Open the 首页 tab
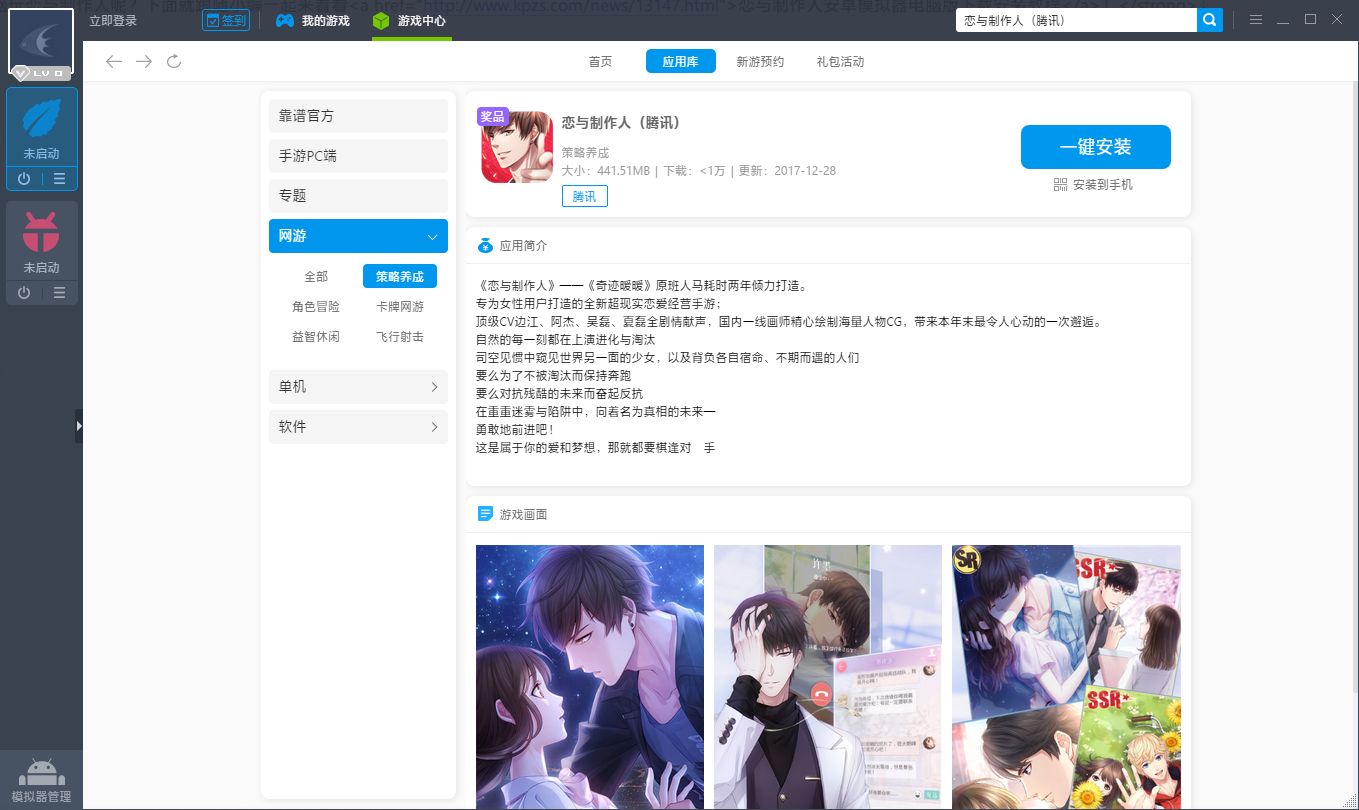The image size is (1359, 810). (x=600, y=62)
